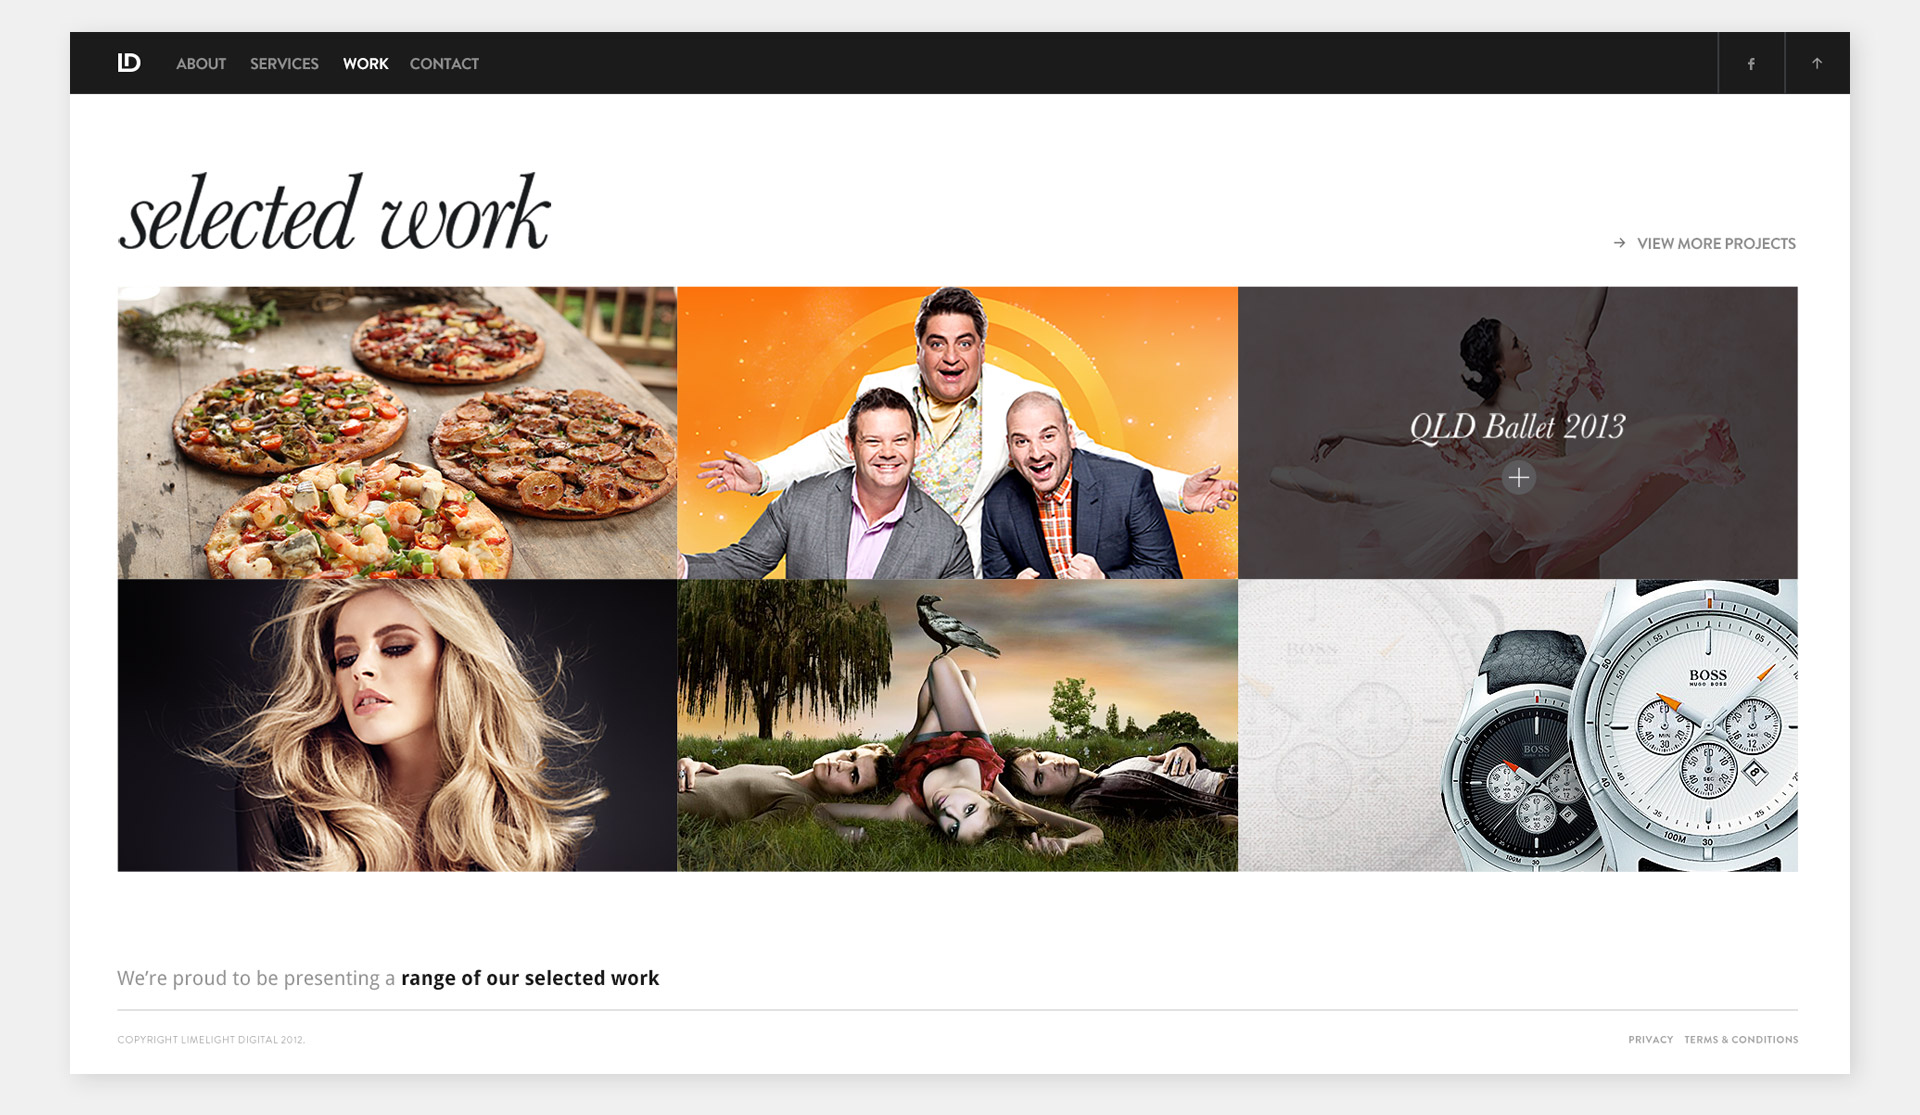
Task: Click View More Projects link
Action: (1716, 244)
